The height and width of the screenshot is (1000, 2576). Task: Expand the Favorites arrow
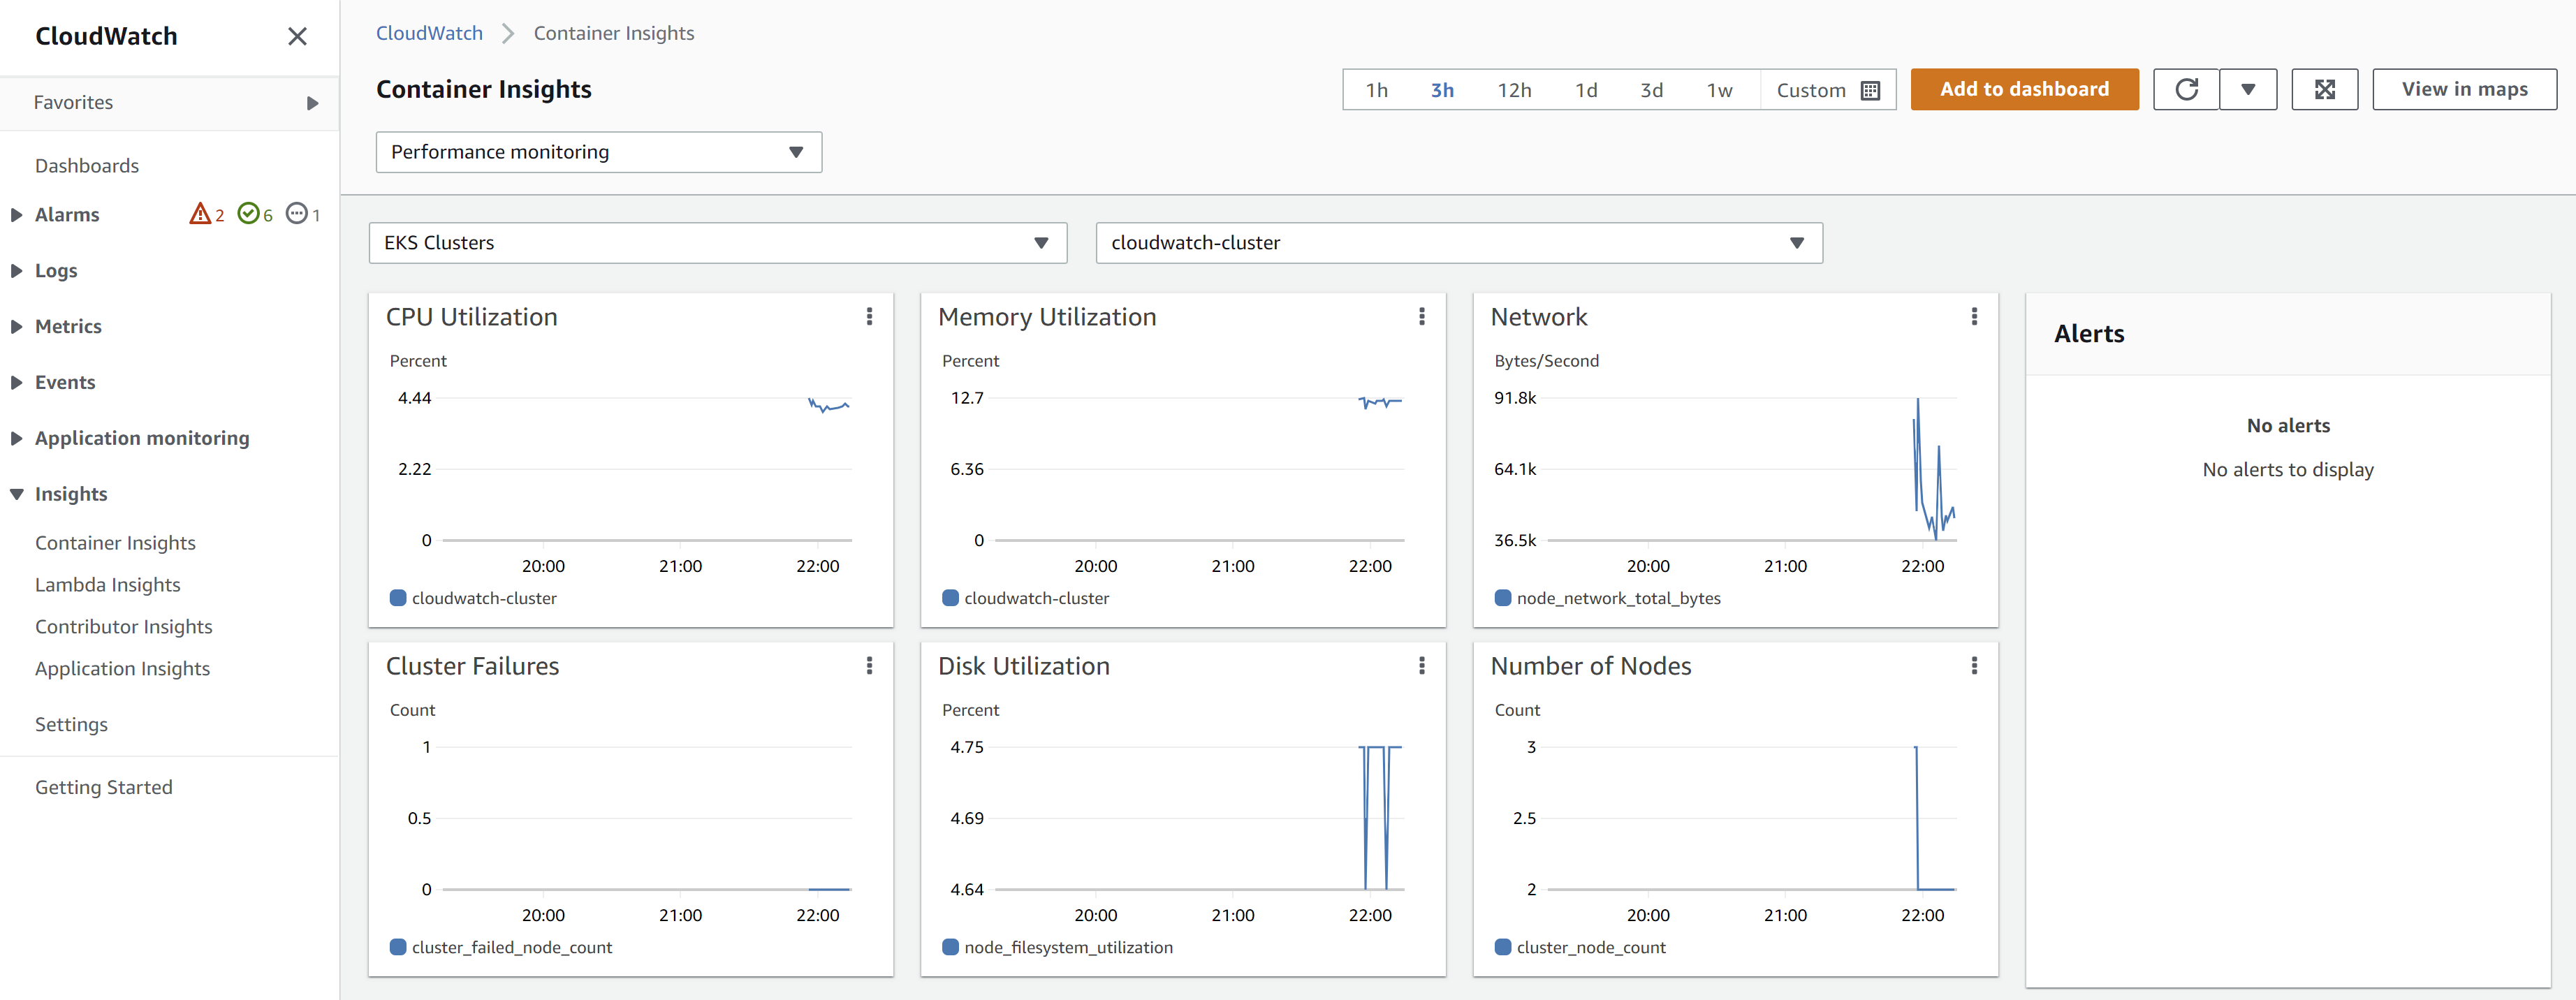click(x=312, y=103)
